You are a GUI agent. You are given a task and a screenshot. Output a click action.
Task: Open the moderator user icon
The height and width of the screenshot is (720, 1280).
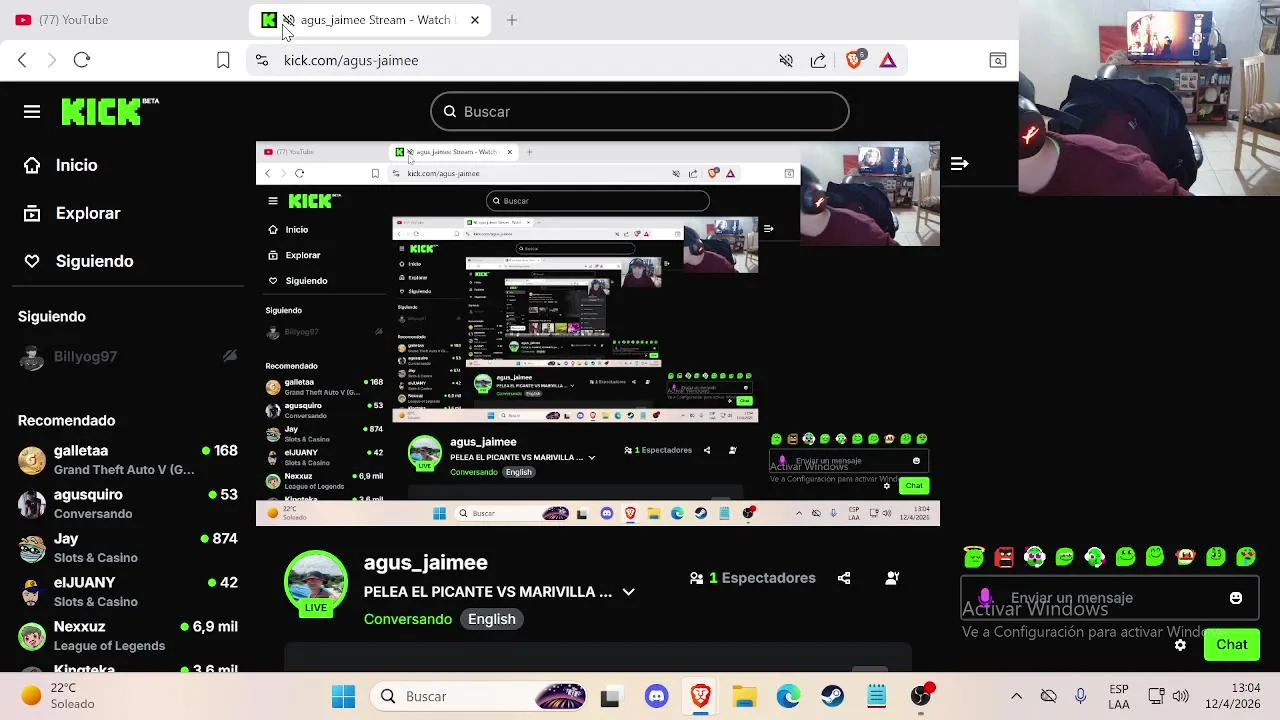[x=892, y=578]
